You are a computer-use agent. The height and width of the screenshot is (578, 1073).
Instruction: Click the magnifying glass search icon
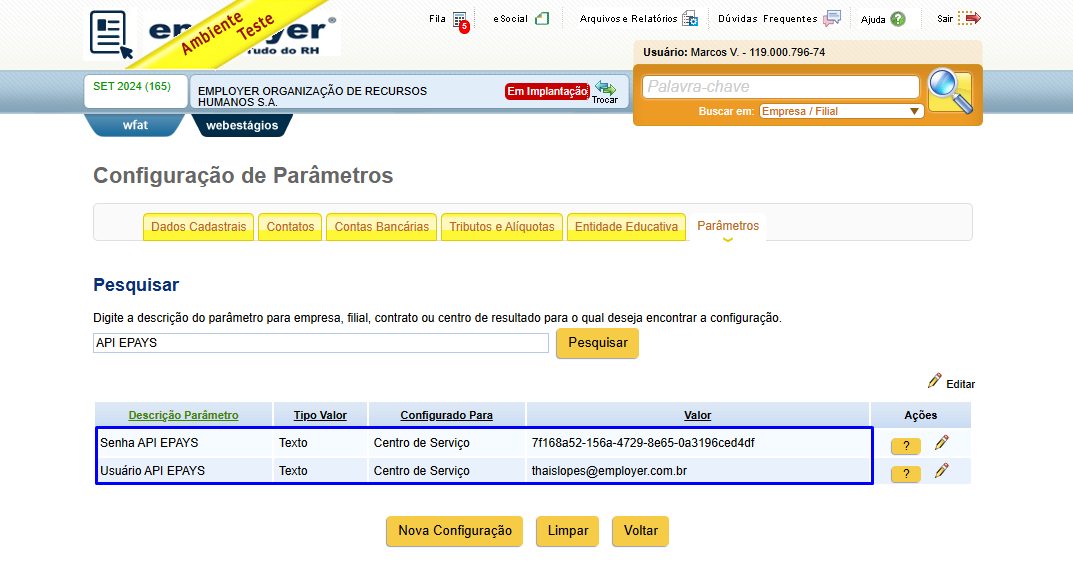click(x=951, y=91)
